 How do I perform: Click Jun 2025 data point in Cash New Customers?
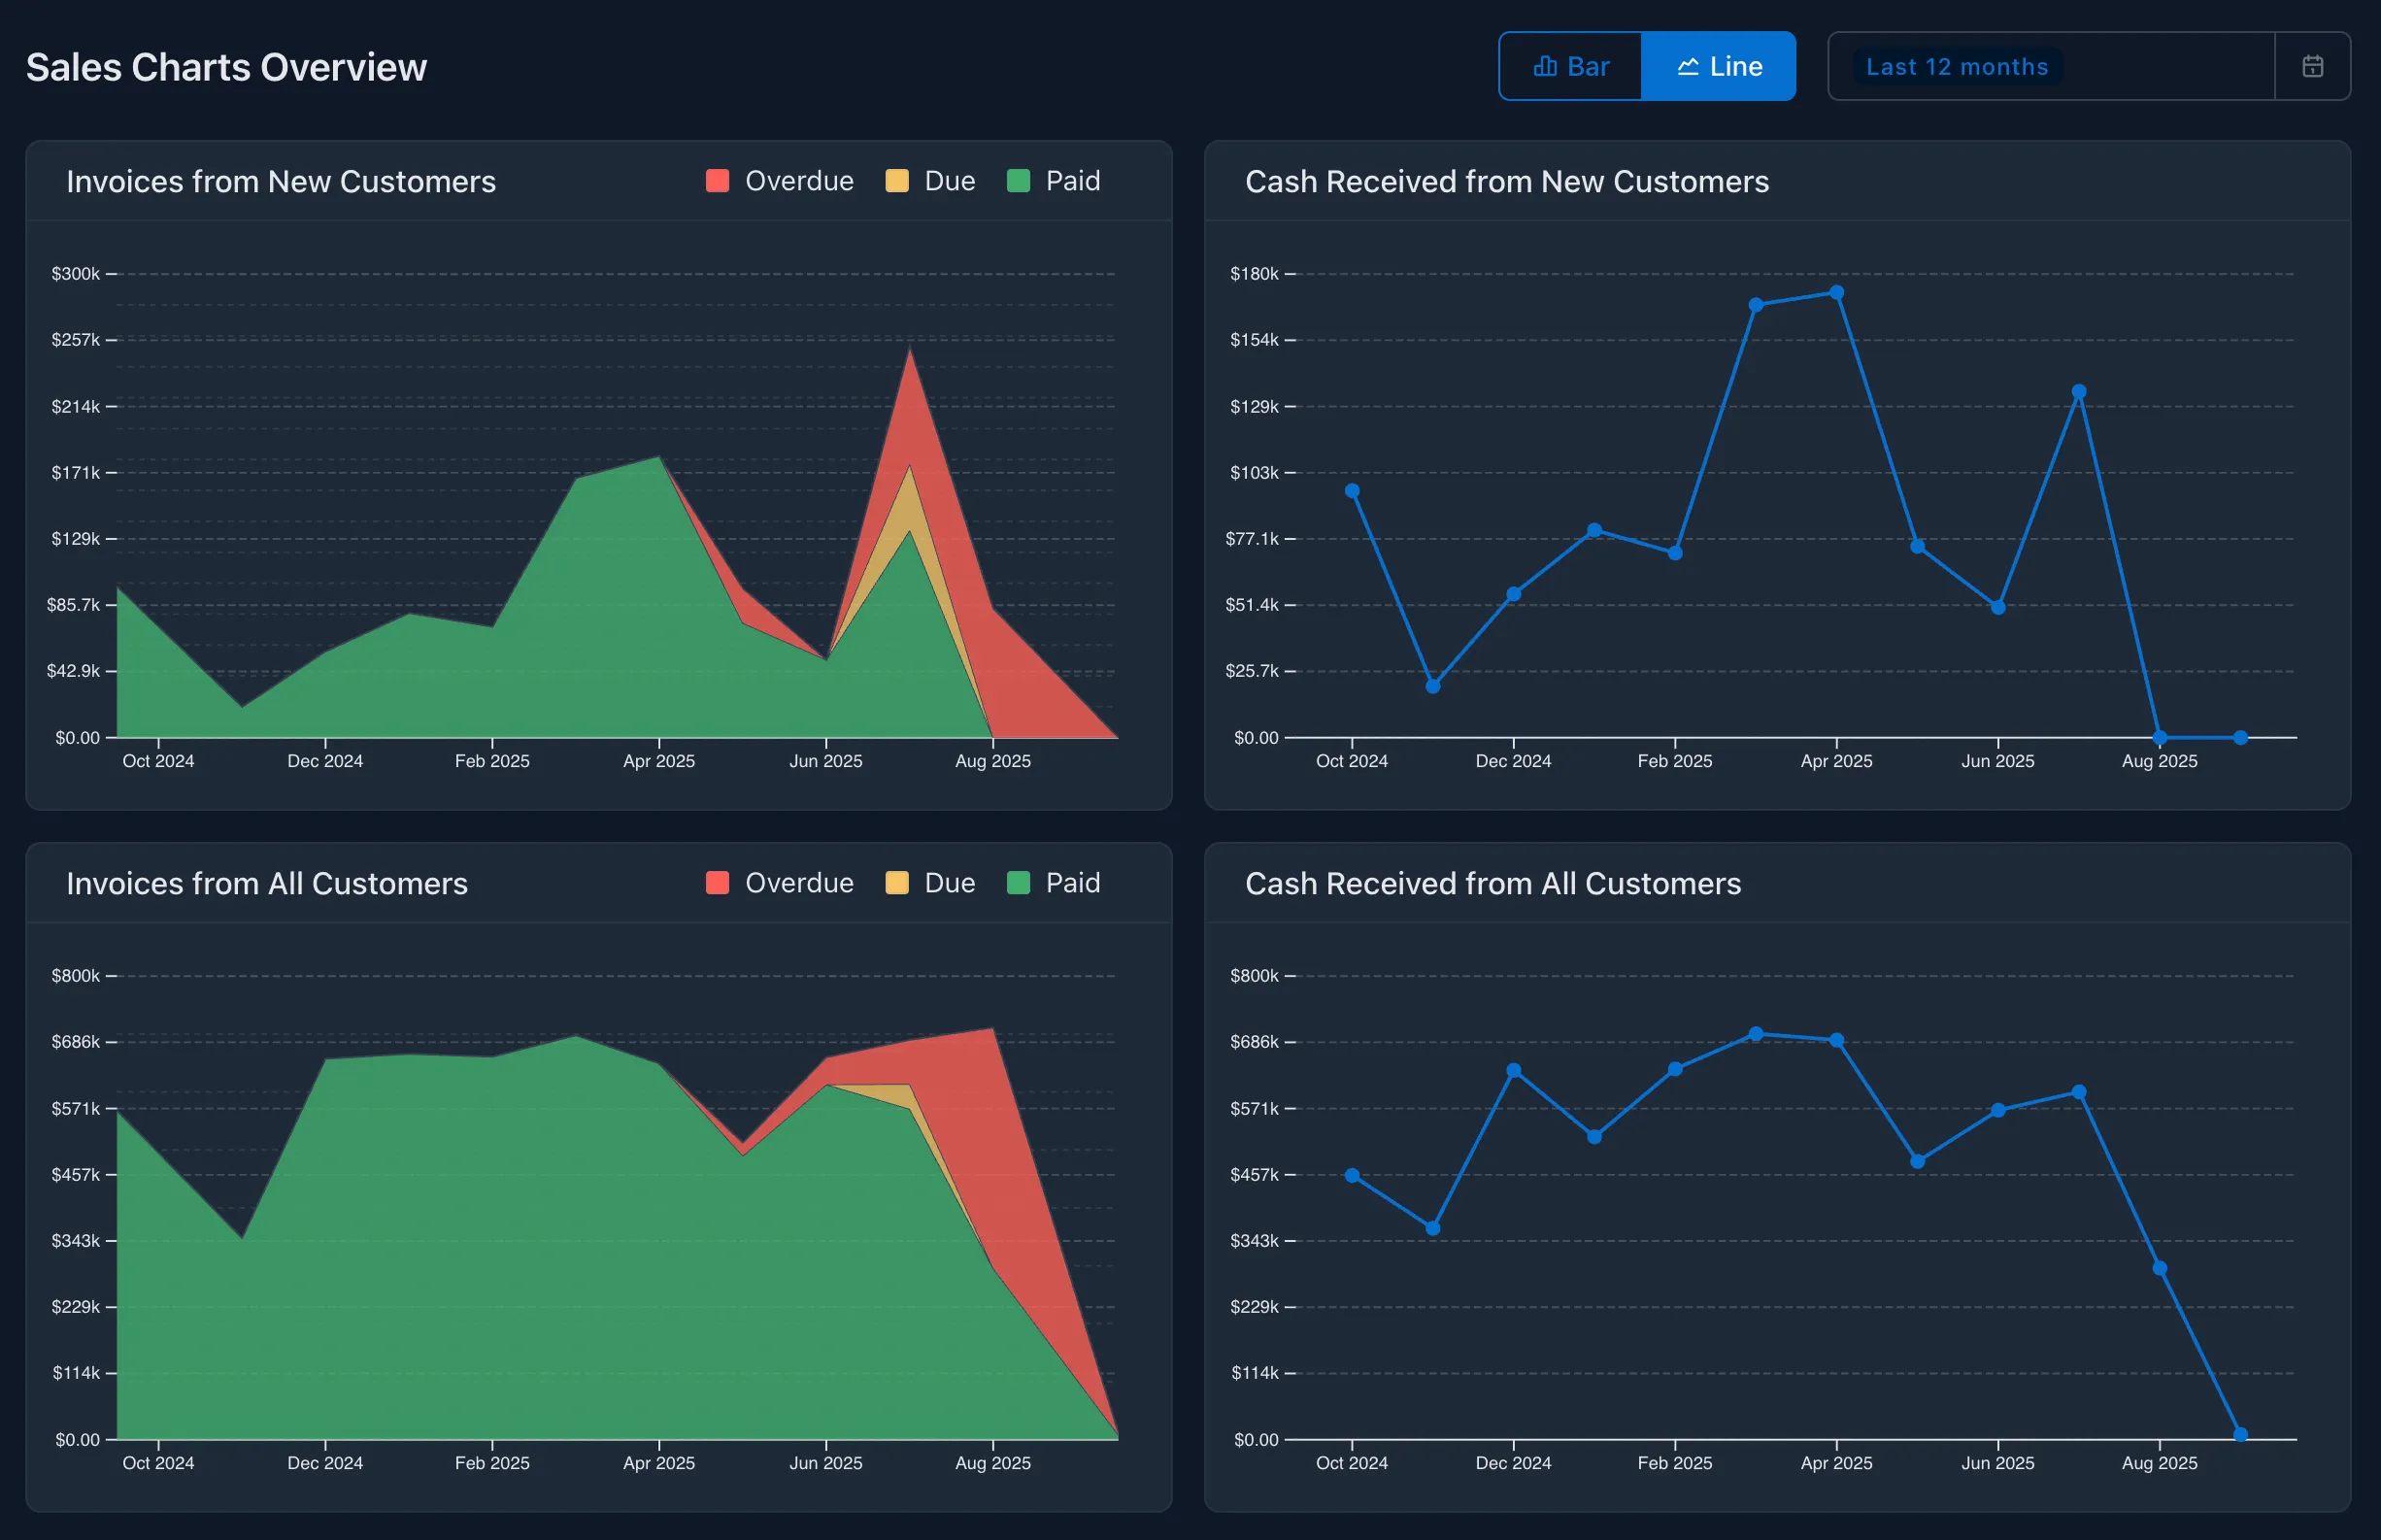(1998, 607)
